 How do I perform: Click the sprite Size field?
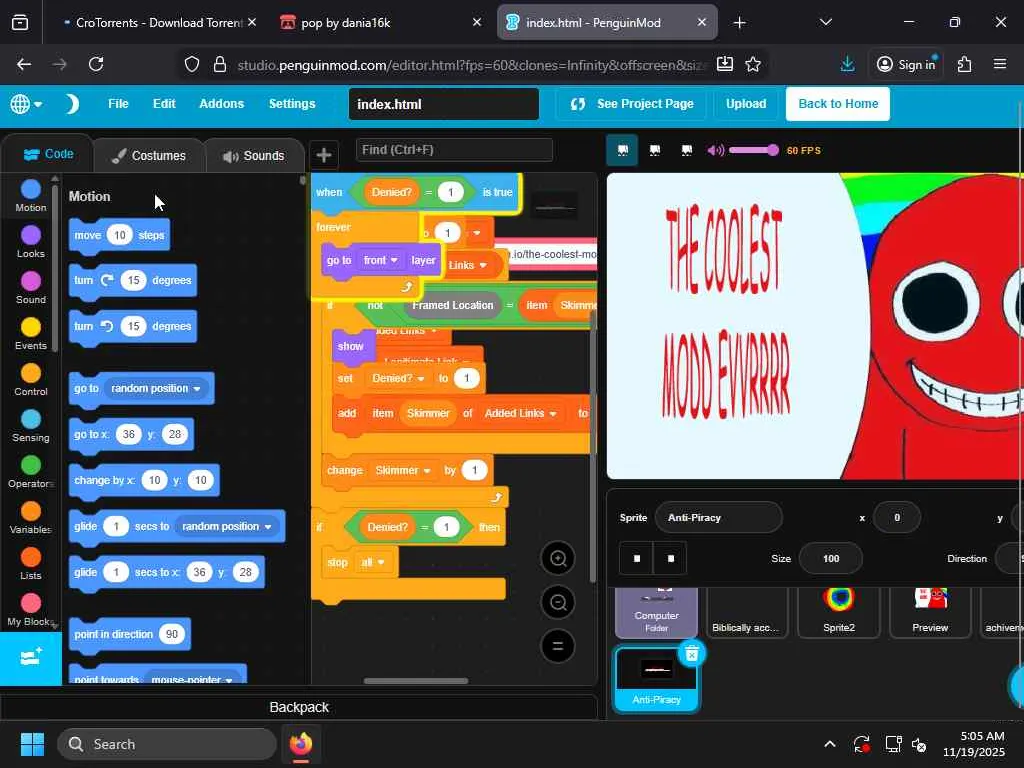831,558
